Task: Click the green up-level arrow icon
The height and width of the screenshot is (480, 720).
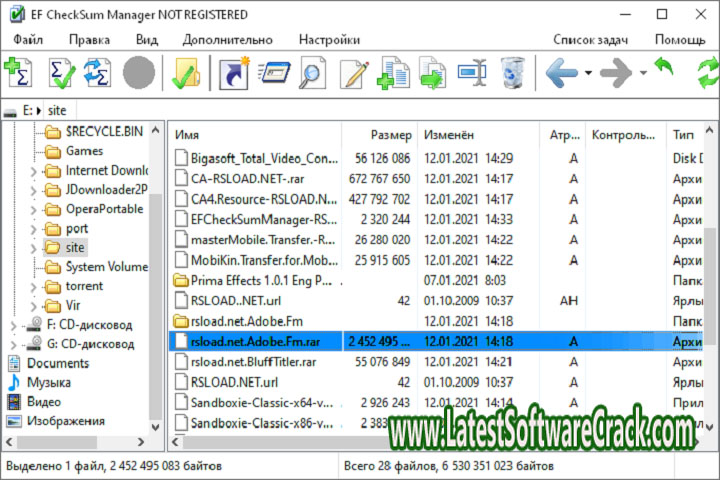Action: 664,67
